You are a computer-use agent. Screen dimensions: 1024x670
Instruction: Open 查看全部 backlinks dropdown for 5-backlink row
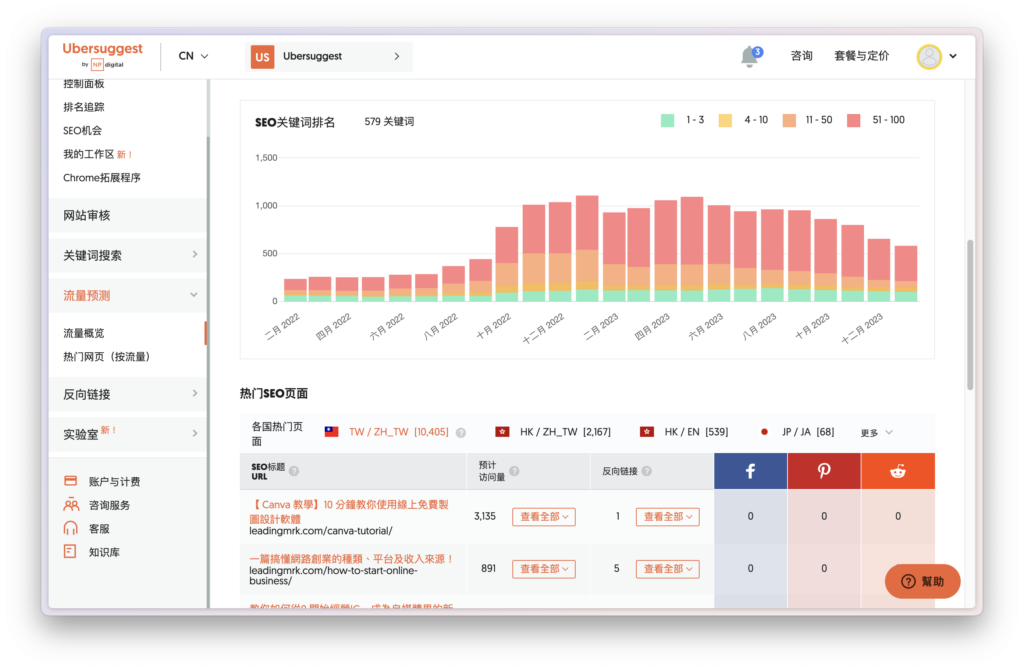coord(667,569)
